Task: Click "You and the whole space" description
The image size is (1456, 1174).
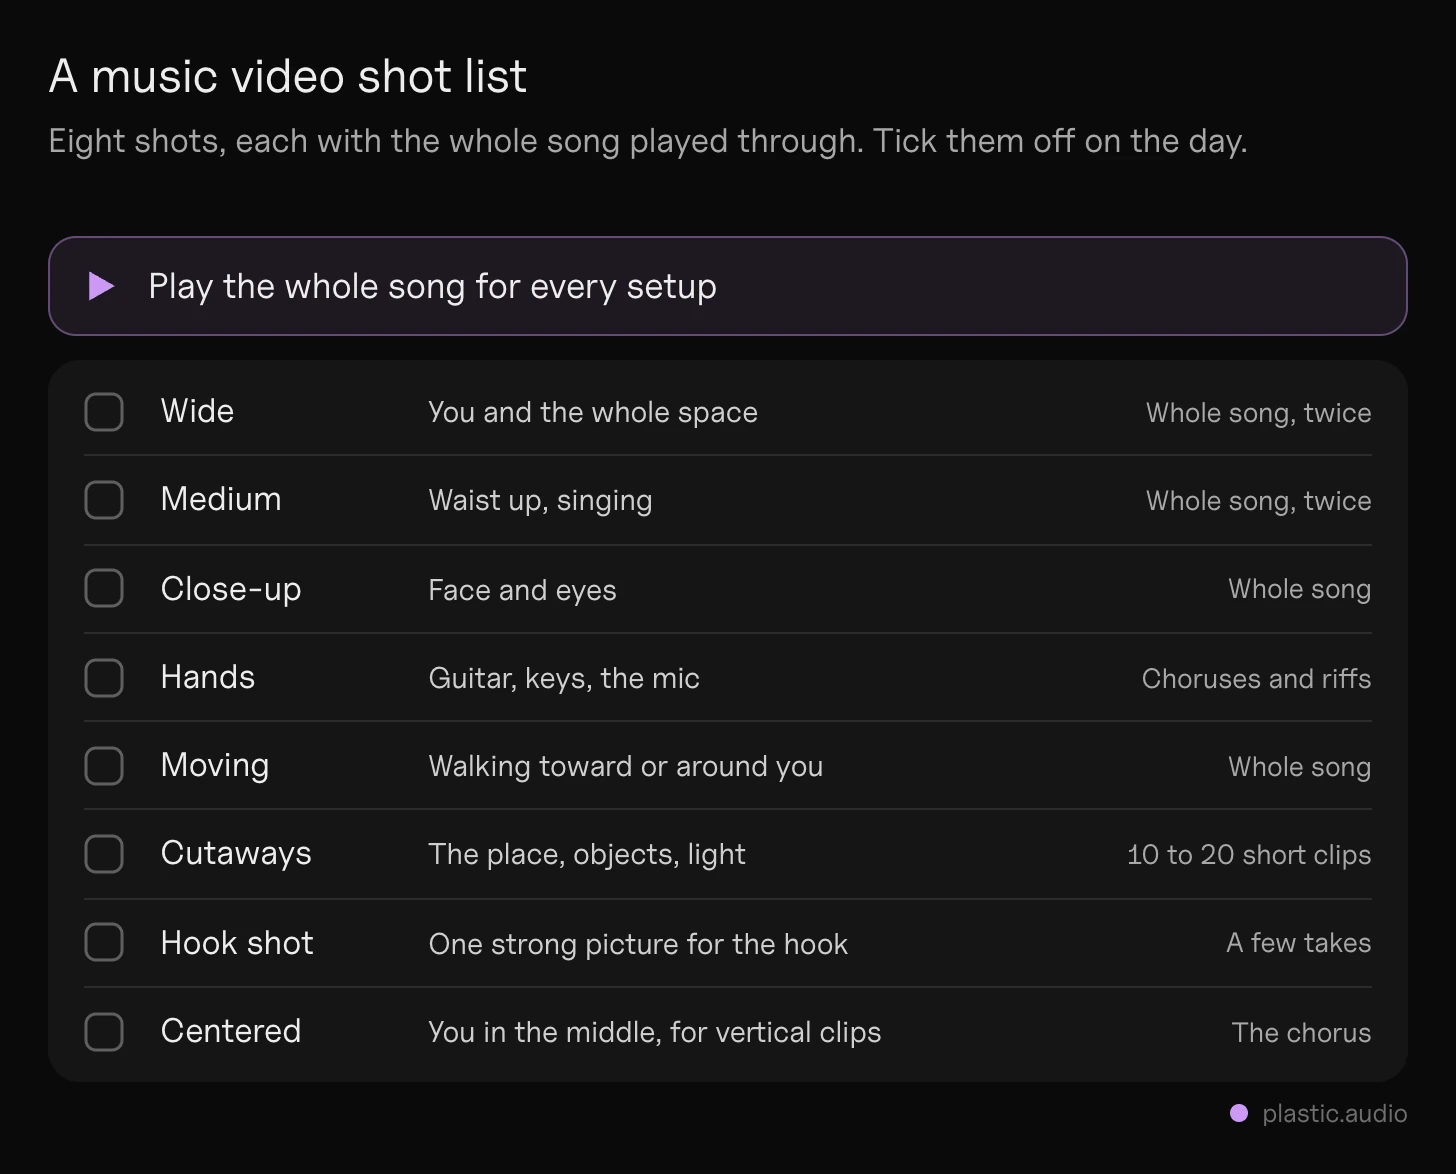Action: coord(593,413)
